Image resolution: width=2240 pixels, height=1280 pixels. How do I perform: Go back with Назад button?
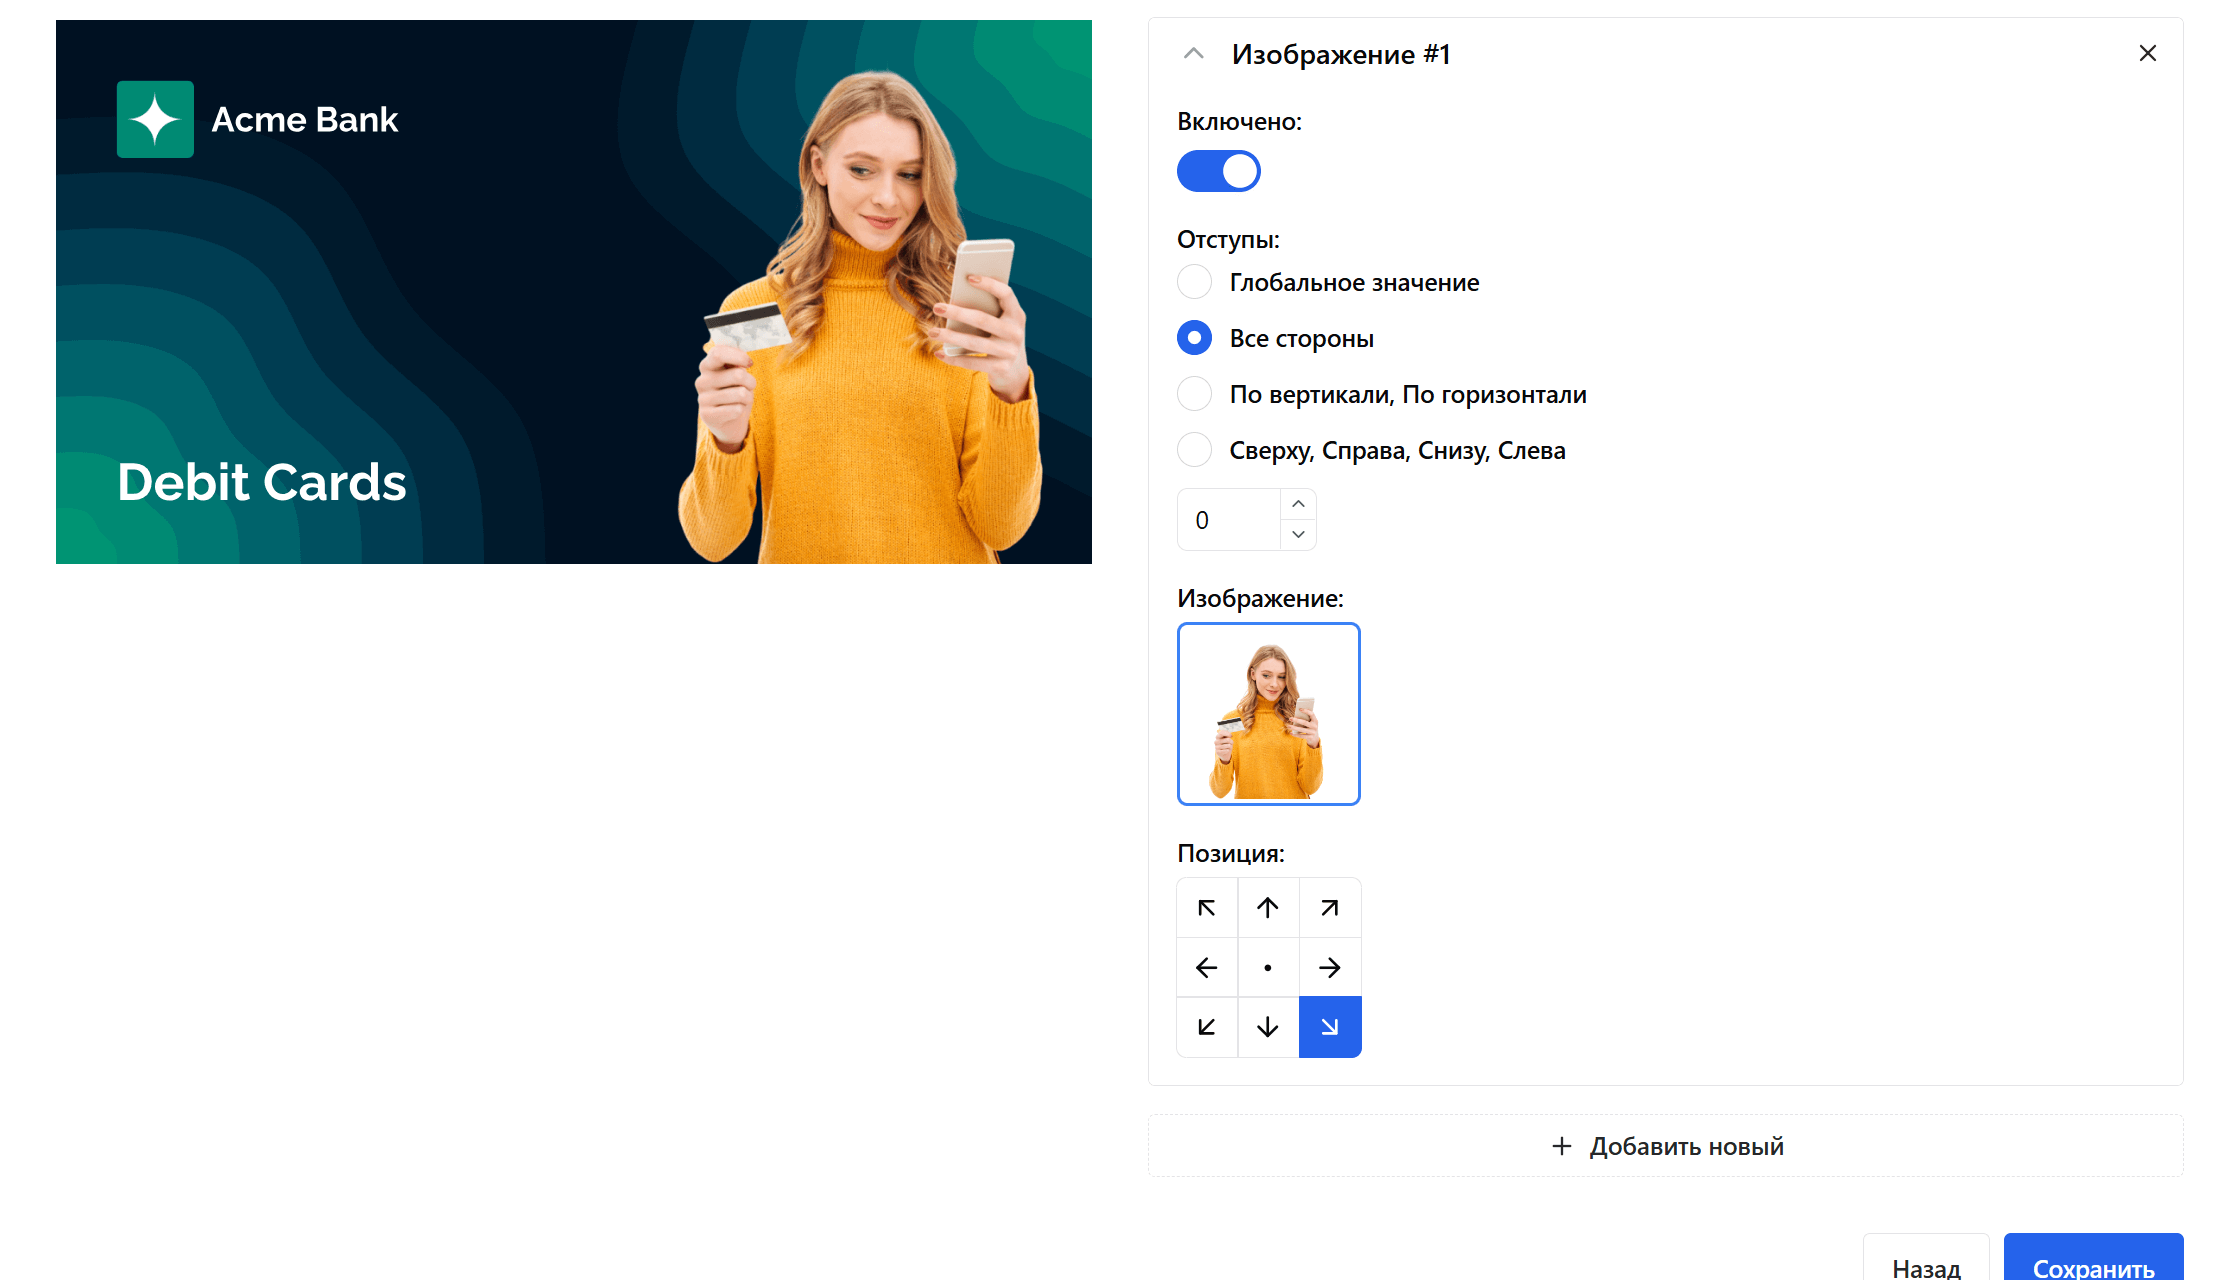pos(1925,1266)
